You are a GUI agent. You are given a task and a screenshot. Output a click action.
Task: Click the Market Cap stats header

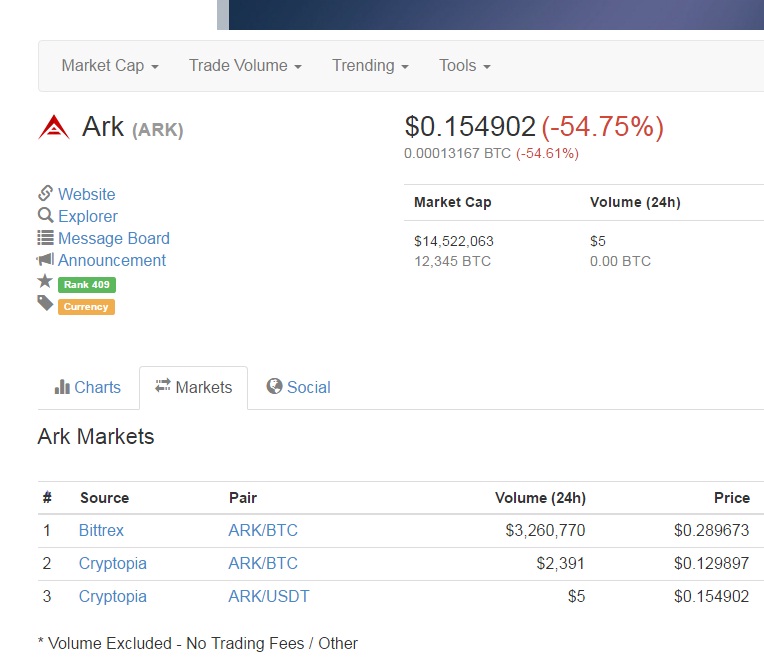(x=453, y=202)
